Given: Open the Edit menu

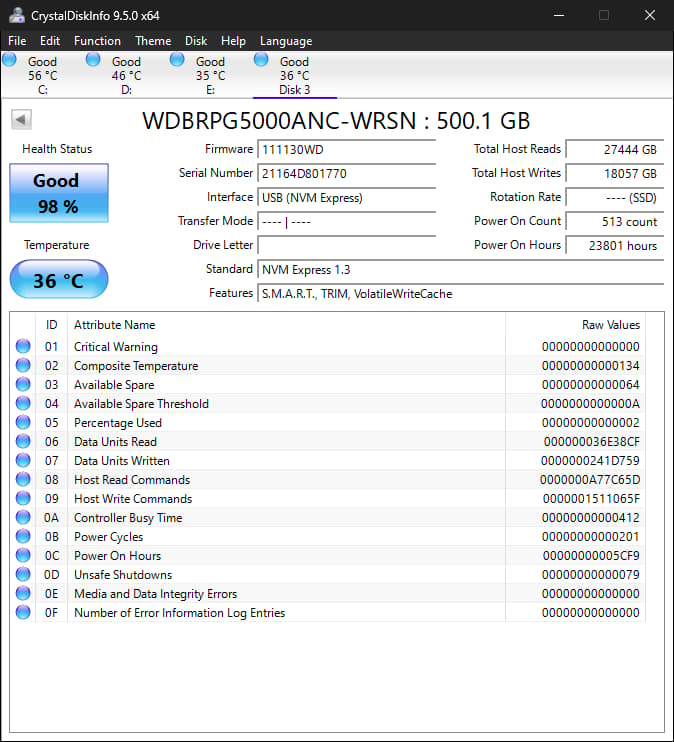Looking at the screenshot, I should (50, 41).
